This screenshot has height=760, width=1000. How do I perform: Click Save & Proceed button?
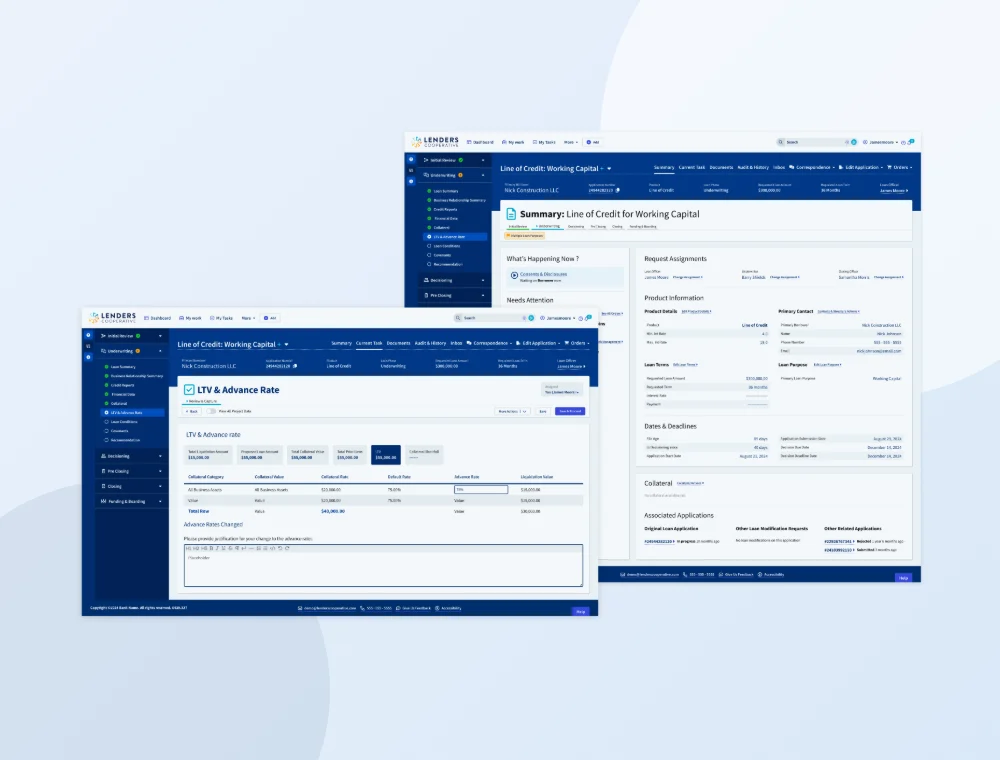coord(570,411)
